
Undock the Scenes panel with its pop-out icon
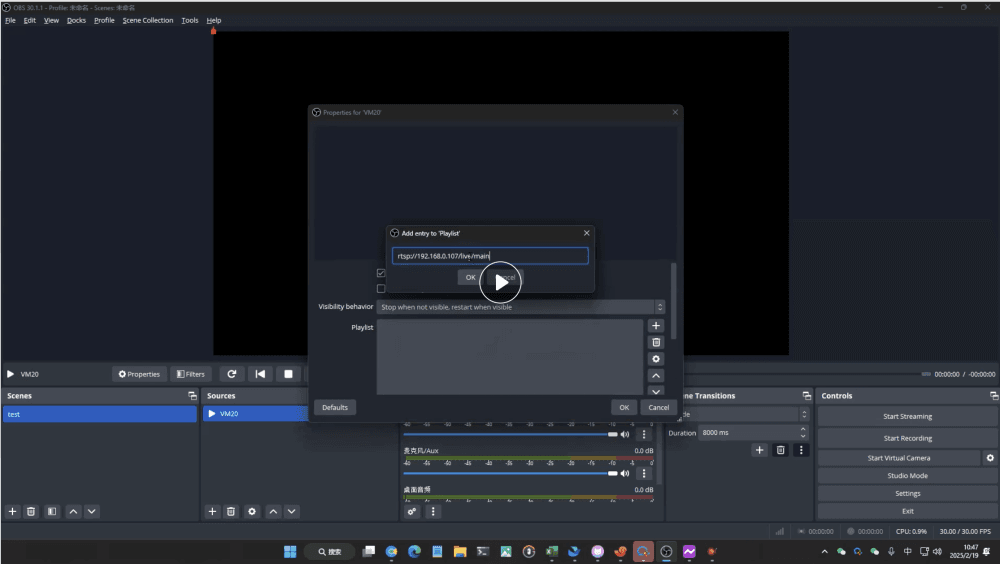(x=192, y=396)
